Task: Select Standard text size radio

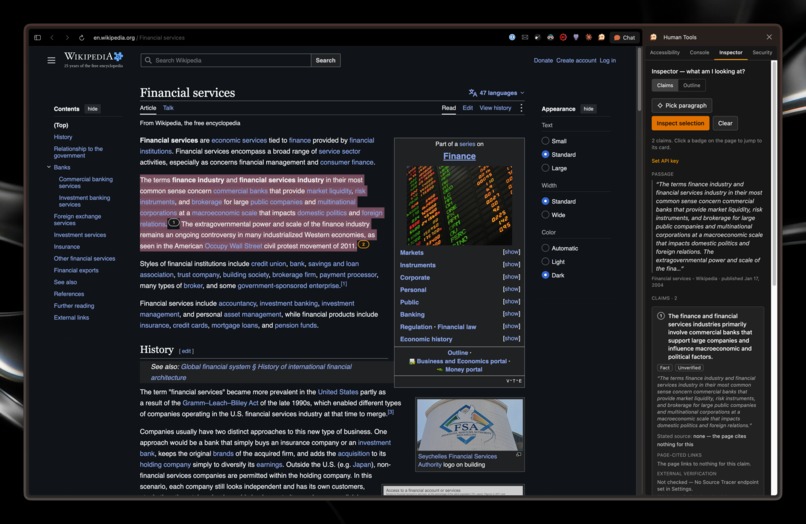Action: [545, 154]
